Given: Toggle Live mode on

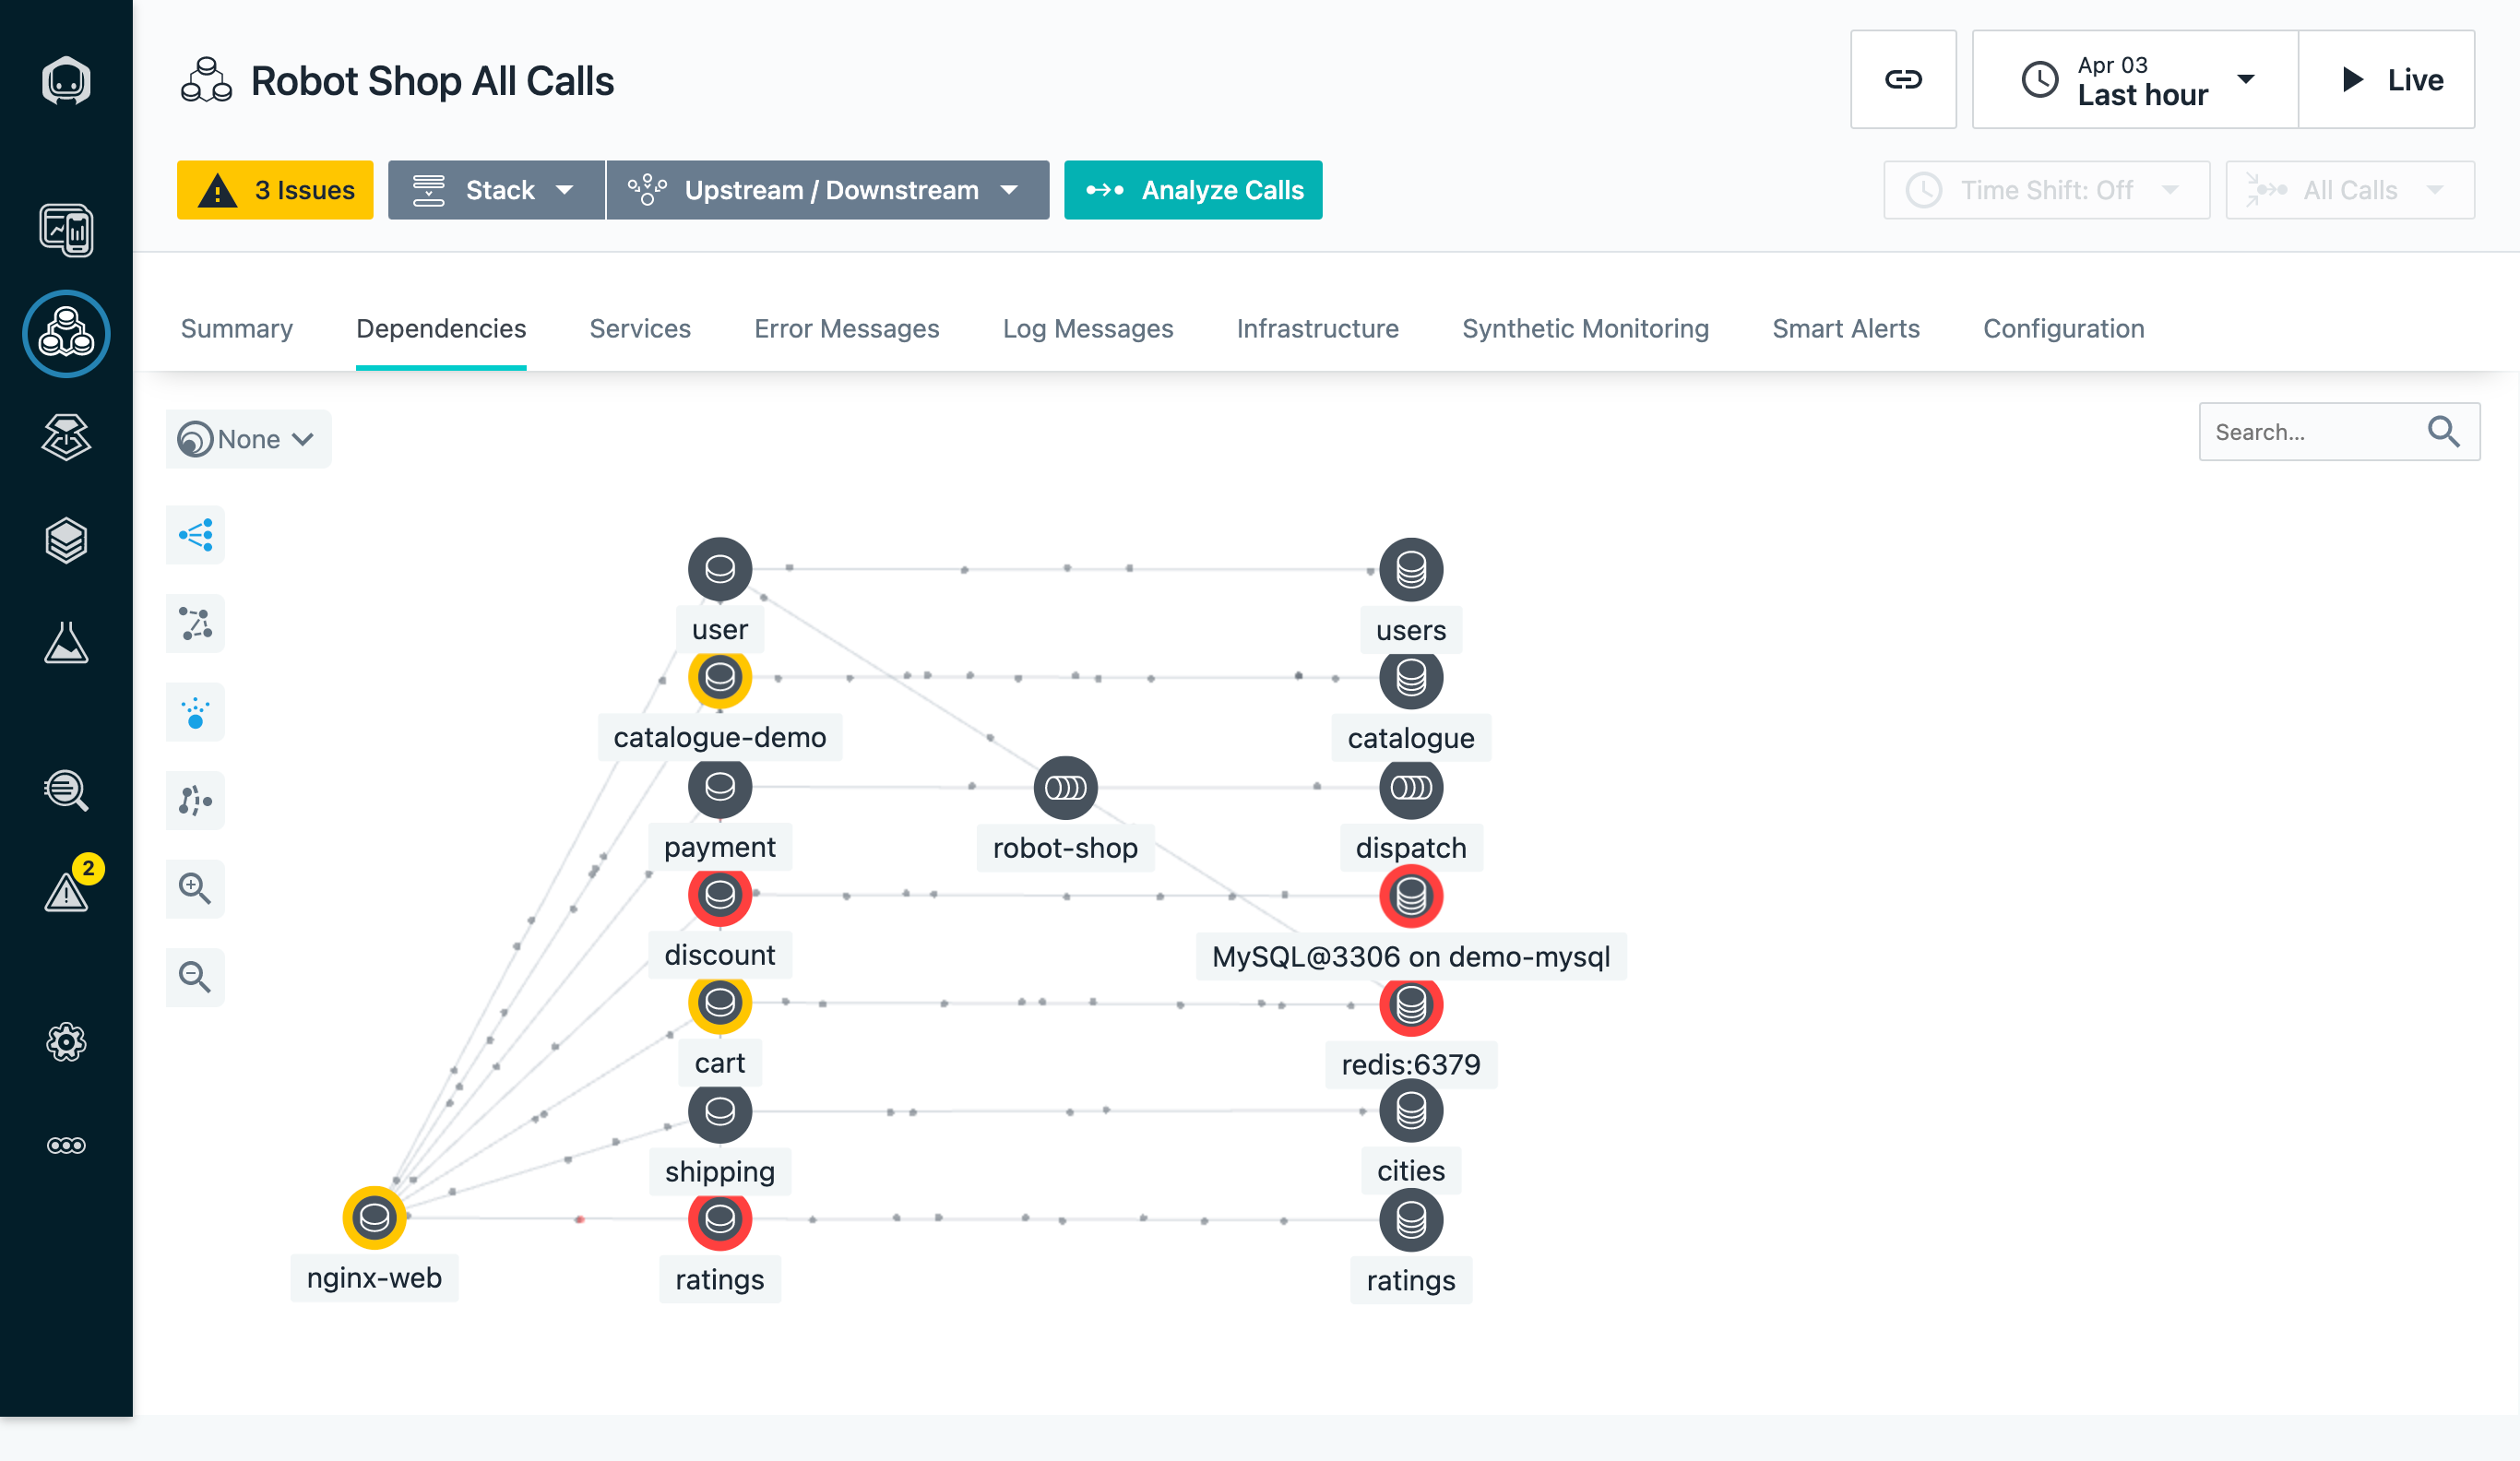Looking at the screenshot, I should point(2388,80).
